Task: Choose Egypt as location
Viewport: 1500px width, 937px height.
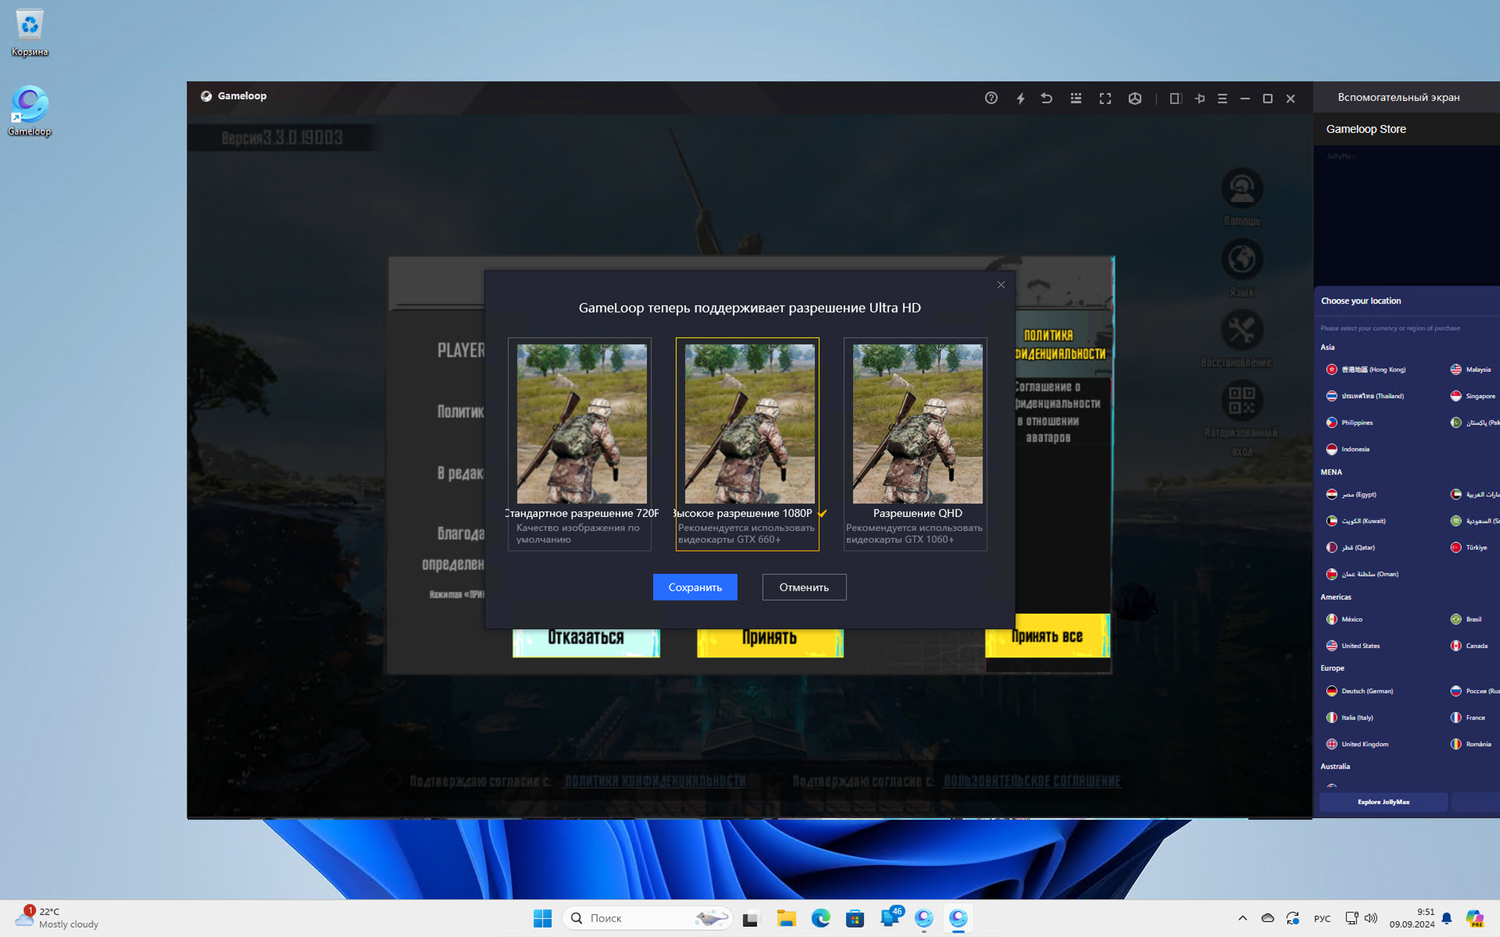Action: [x=1351, y=495]
